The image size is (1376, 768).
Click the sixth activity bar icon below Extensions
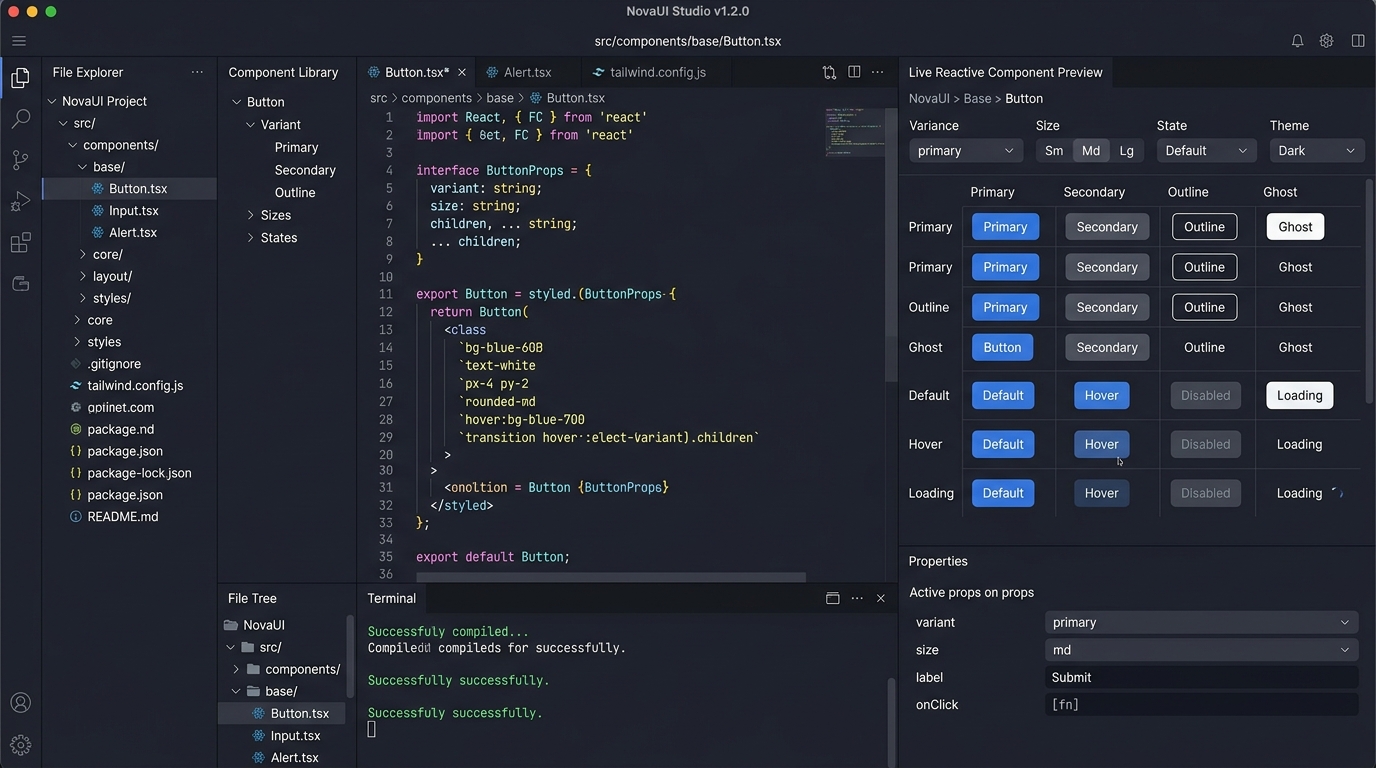coord(20,284)
